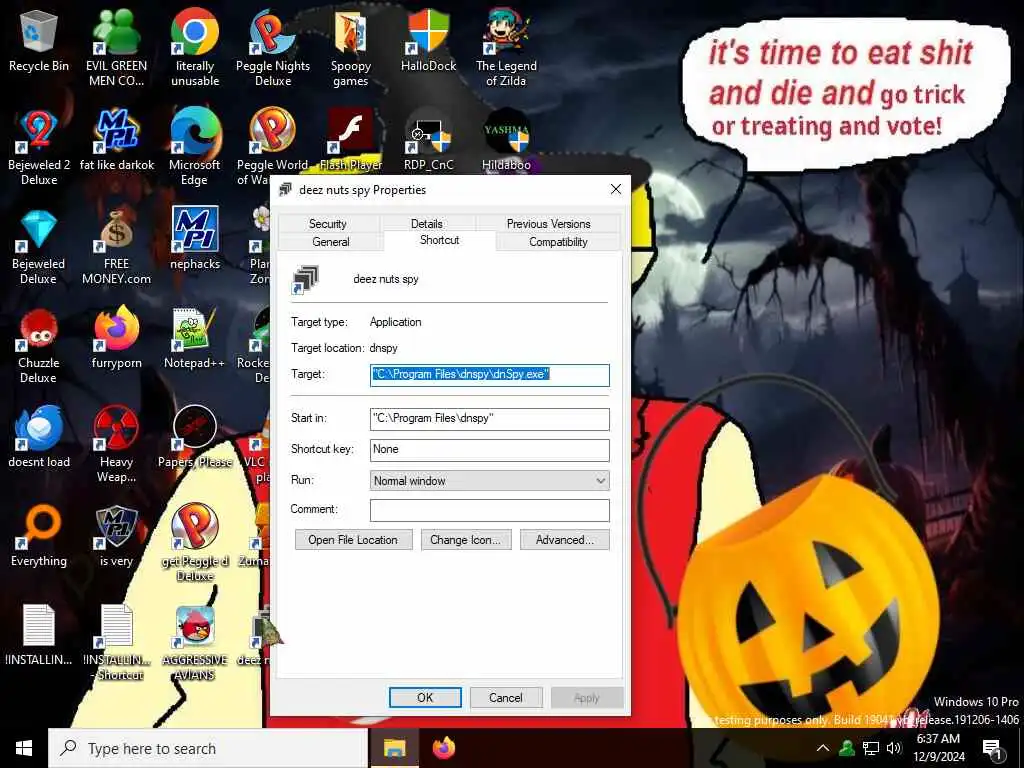Open File Explorer from the taskbar
Viewport: 1024px width, 768px height.
[394, 748]
